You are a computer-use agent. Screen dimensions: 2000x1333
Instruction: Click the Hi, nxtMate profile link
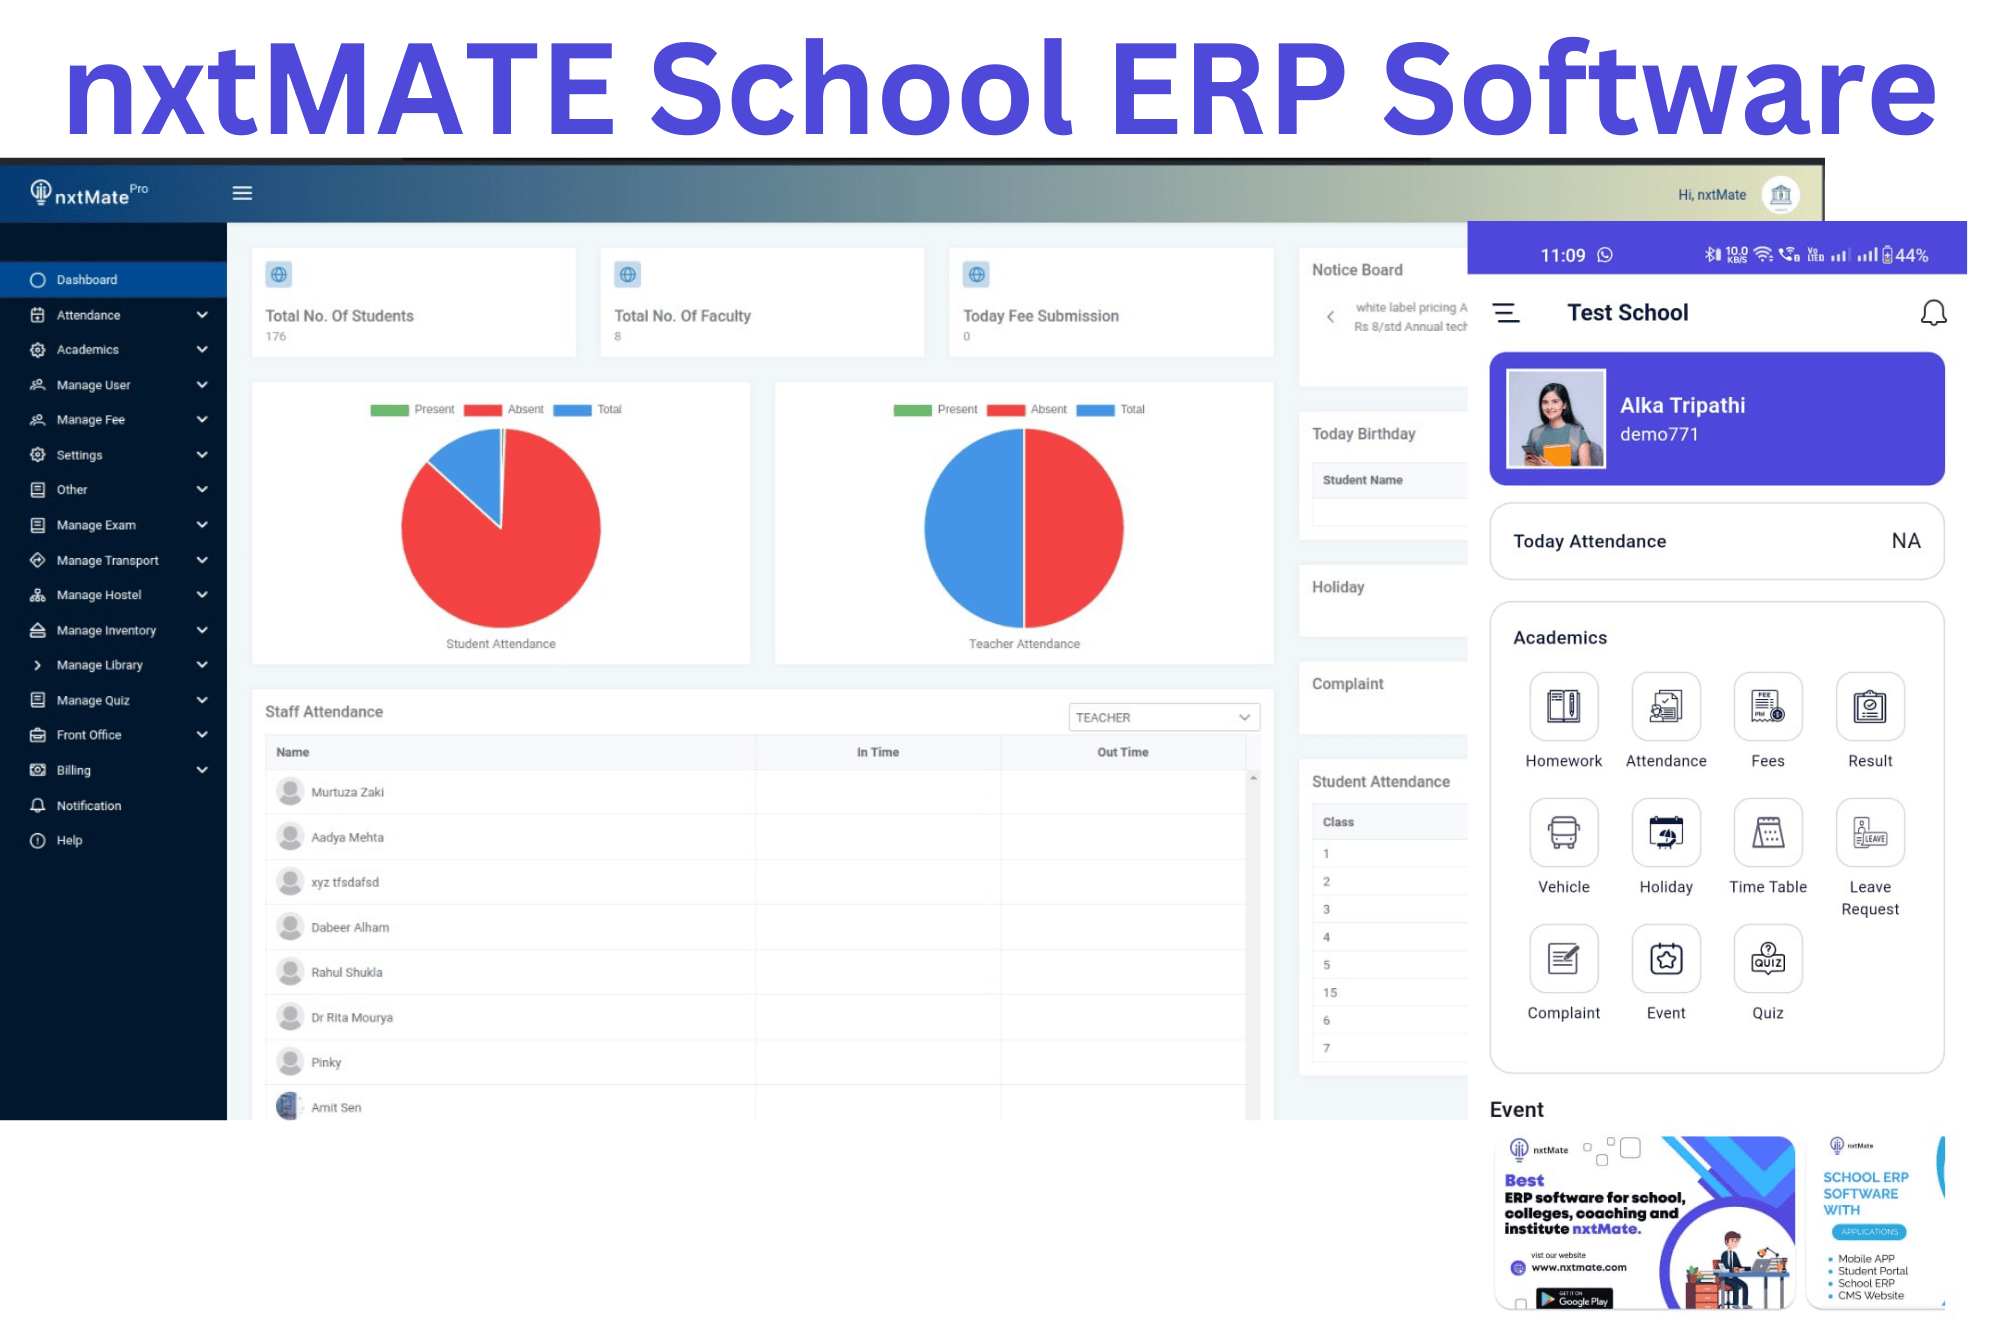click(1711, 195)
